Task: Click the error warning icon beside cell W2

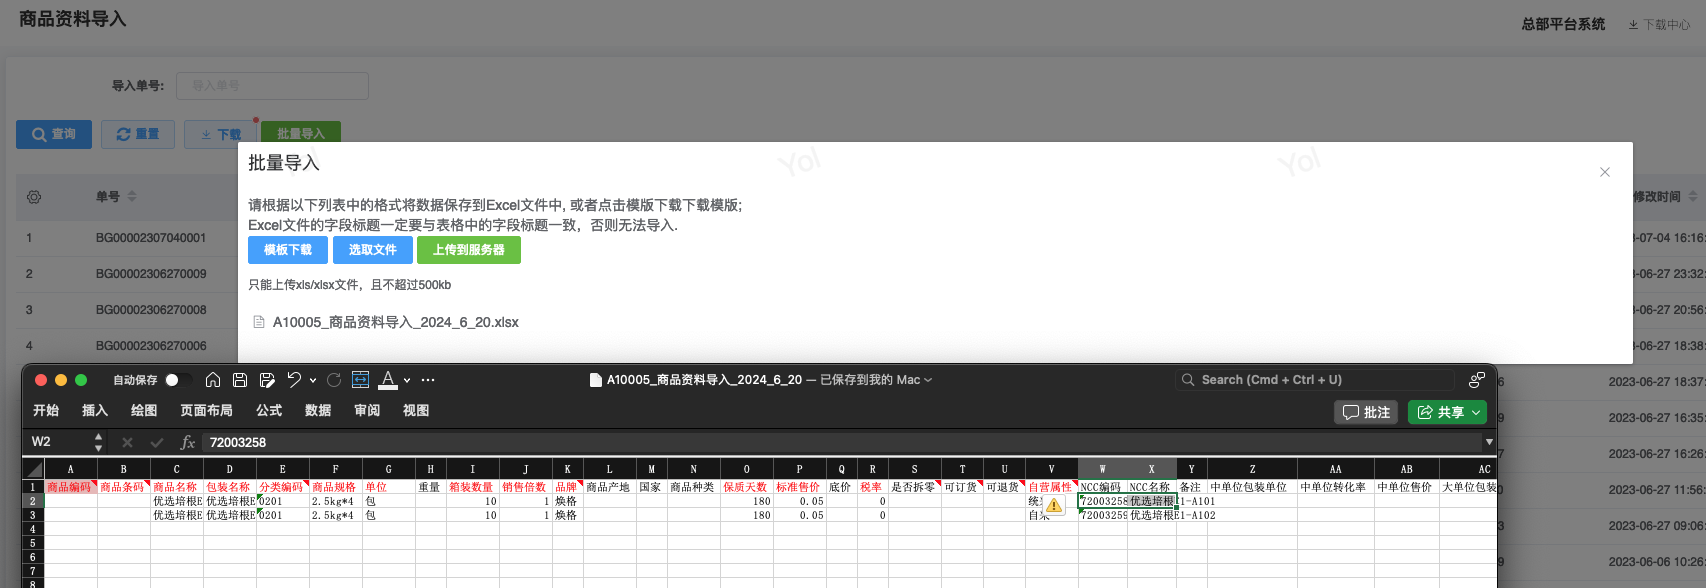Action: point(1054,506)
